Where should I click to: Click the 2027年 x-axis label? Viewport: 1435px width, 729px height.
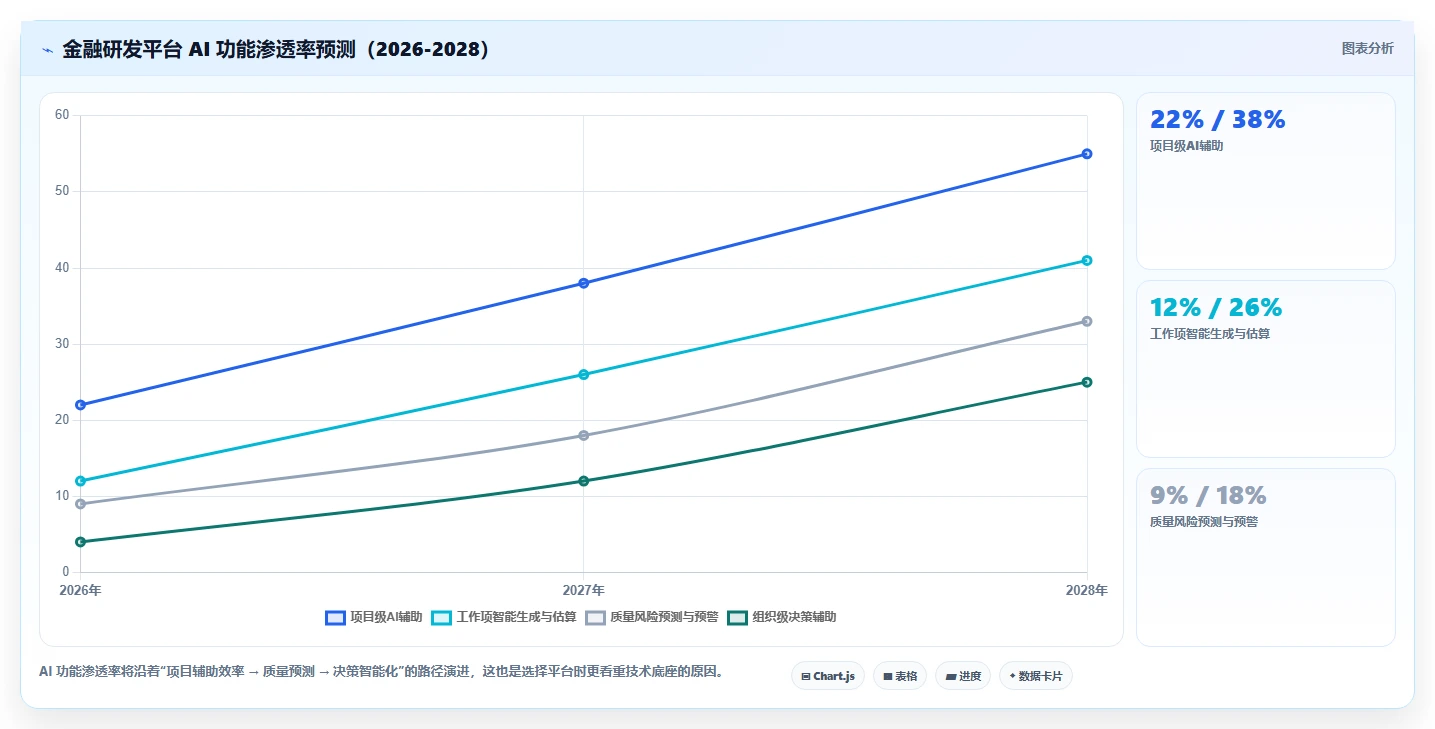(x=584, y=591)
